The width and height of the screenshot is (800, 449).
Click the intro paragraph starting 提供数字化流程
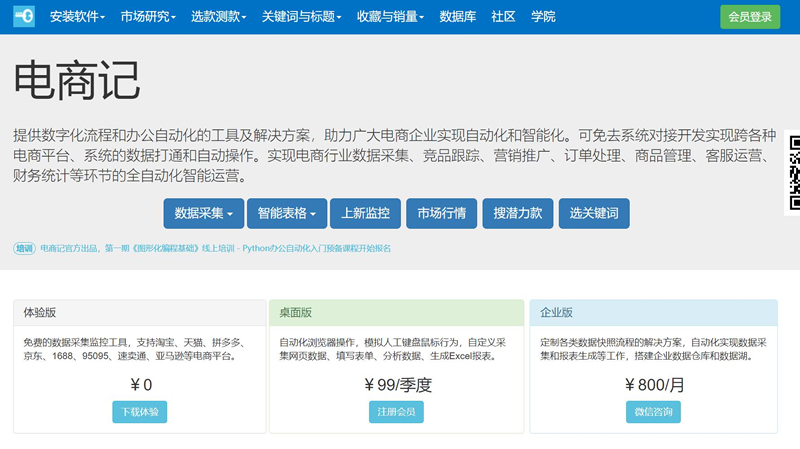(x=394, y=156)
